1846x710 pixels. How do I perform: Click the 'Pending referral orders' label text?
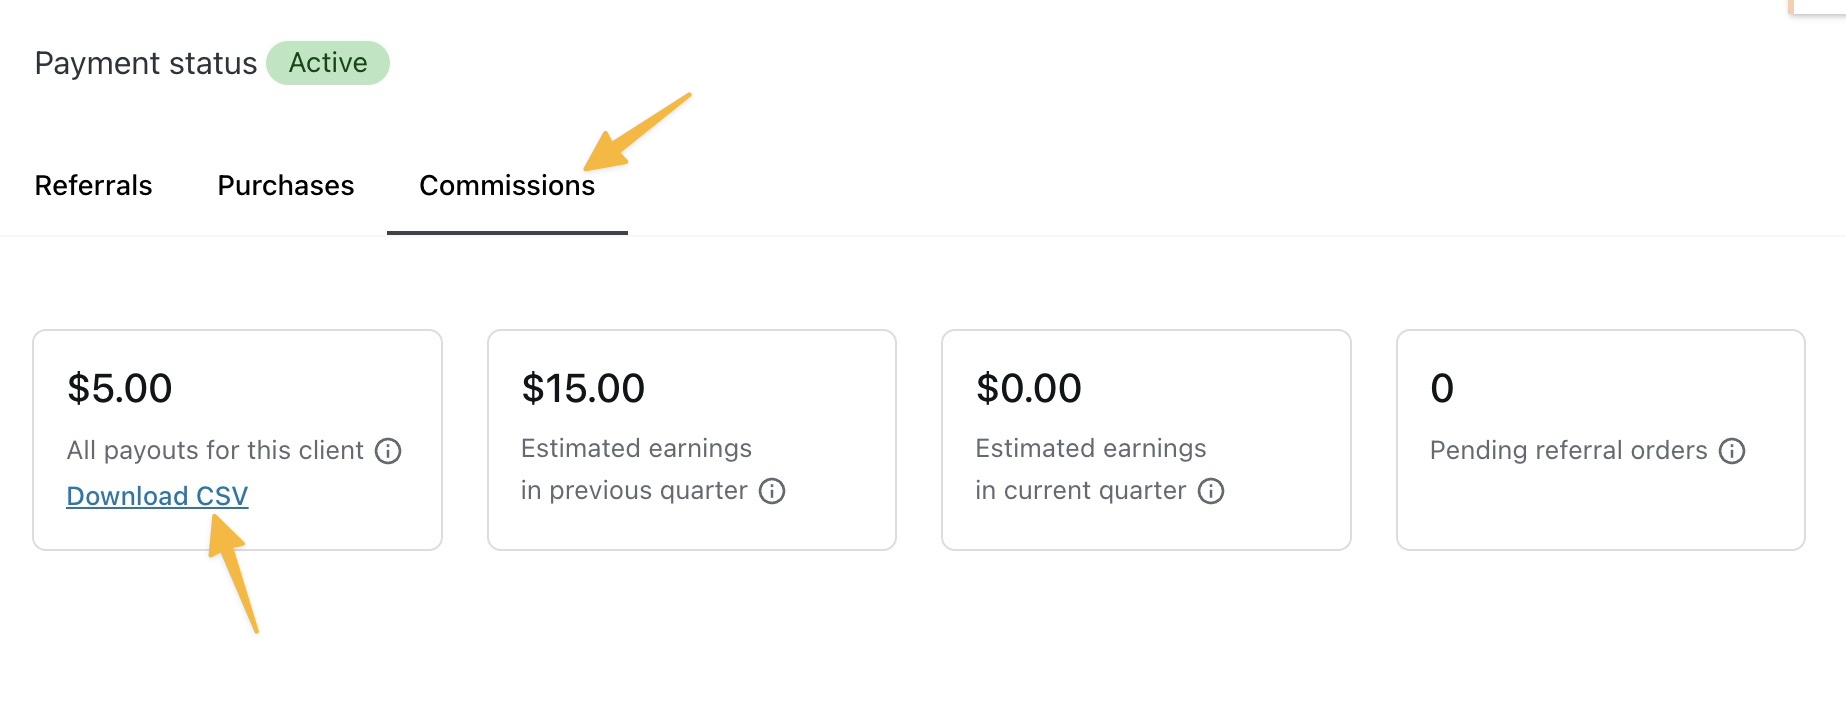pyautogui.click(x=1569, y=451)
